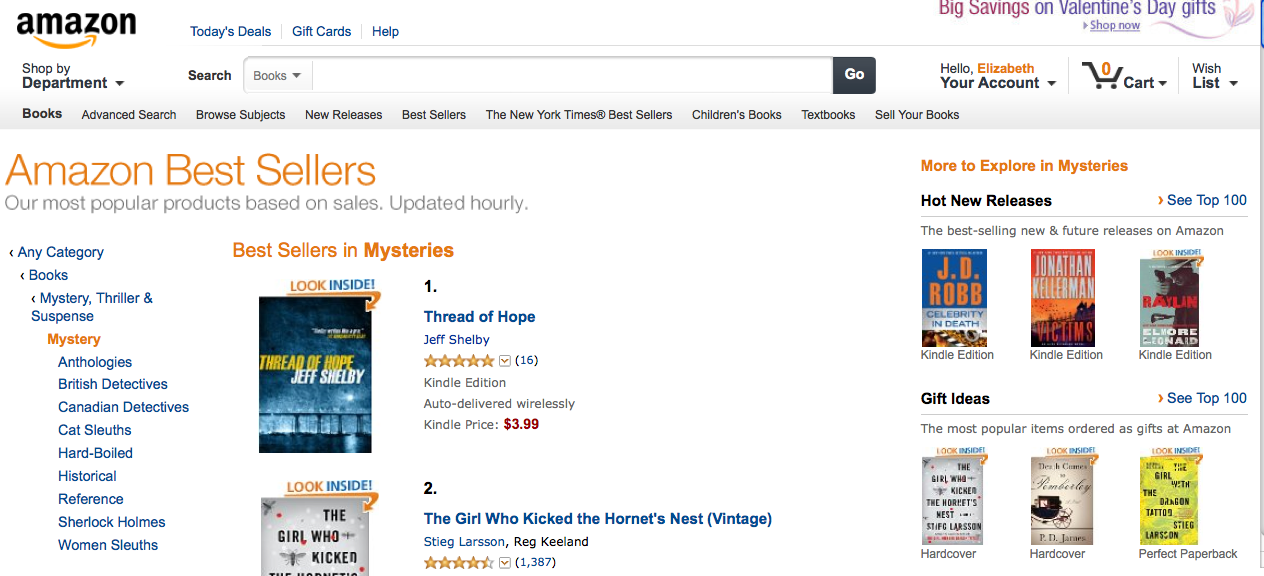
Task: Open the Thread of Hope title link
Action: pos(479,317)
